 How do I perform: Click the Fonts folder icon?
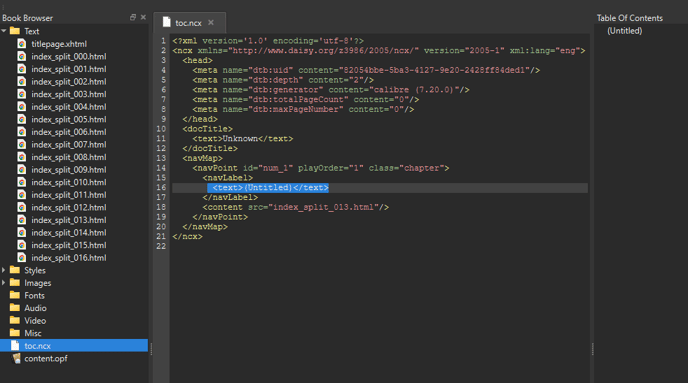click(x=15, y=295)
